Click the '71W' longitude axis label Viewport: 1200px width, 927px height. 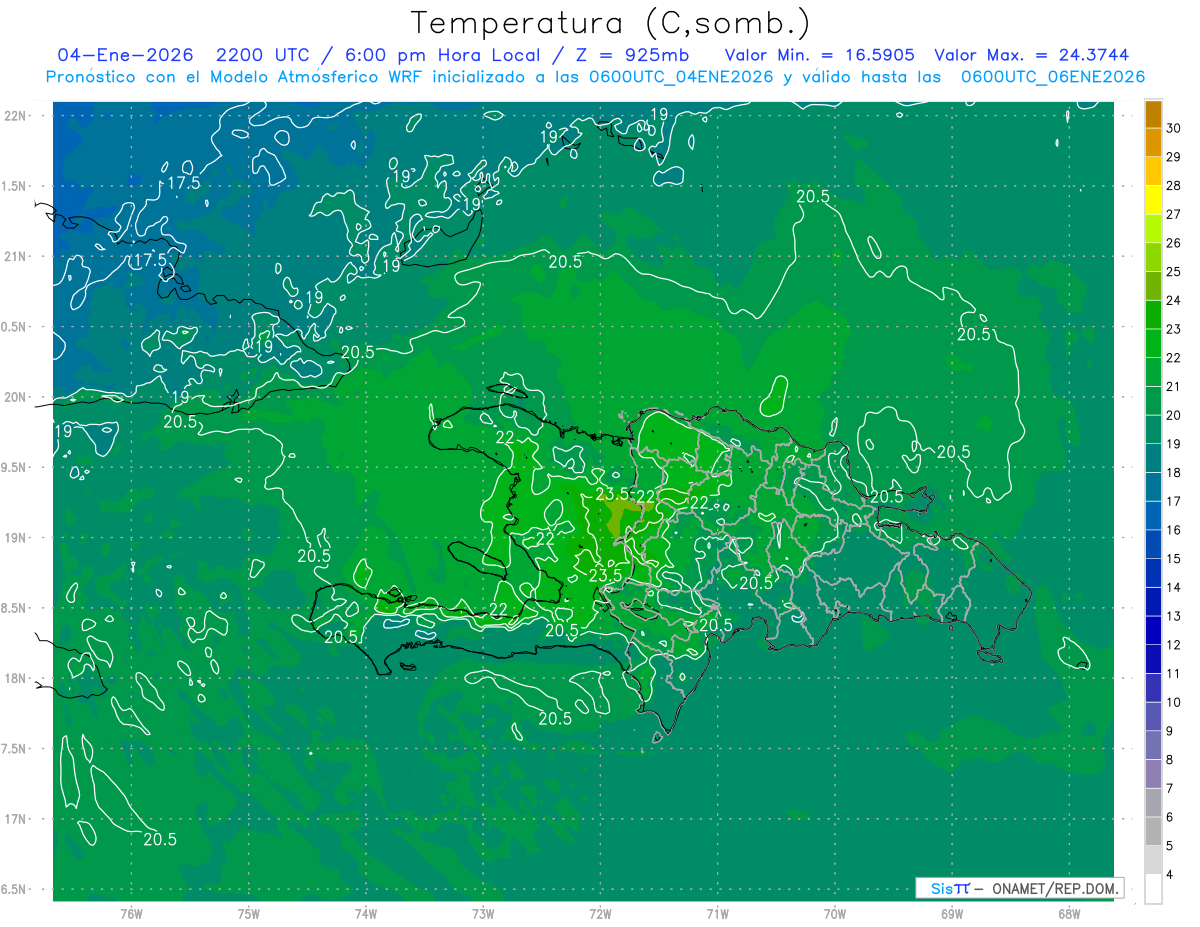pyautogui.click(x=717, y=913)
